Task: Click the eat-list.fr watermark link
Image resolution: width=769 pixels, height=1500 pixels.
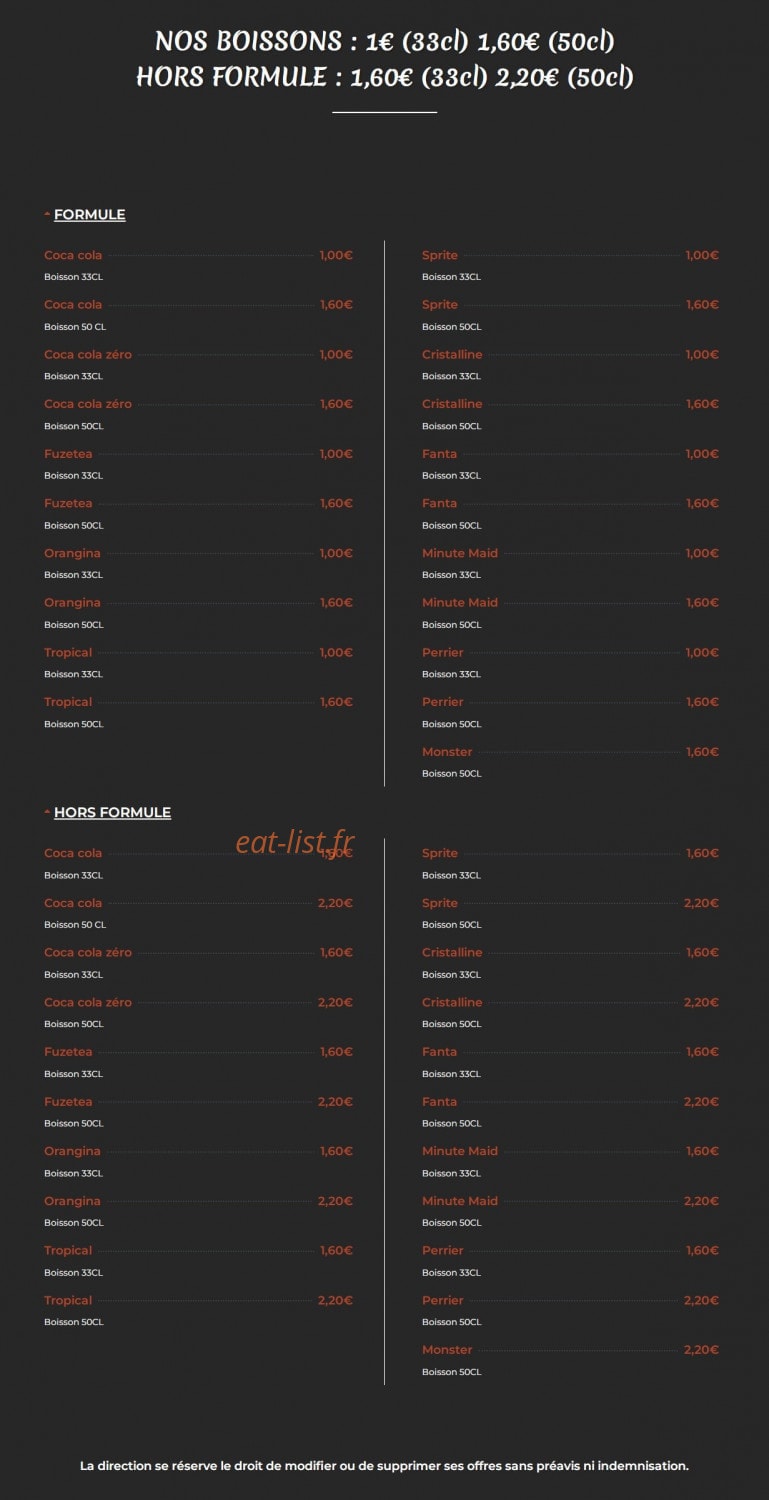Action: (x=295, y=843)
